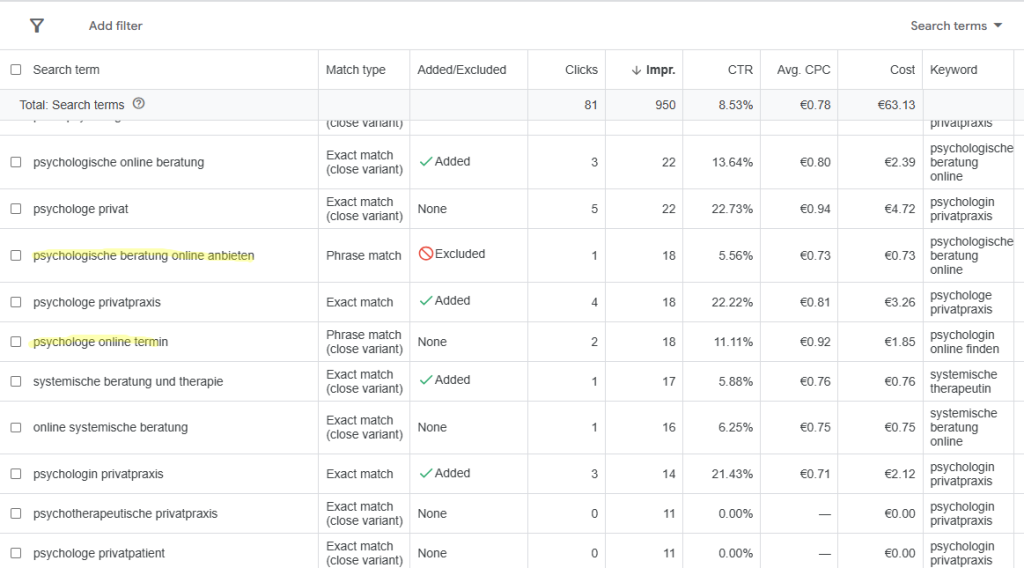Click the Added checkmark for systemische beratung und therapie
1024x568 pixels.
[426, 380]
